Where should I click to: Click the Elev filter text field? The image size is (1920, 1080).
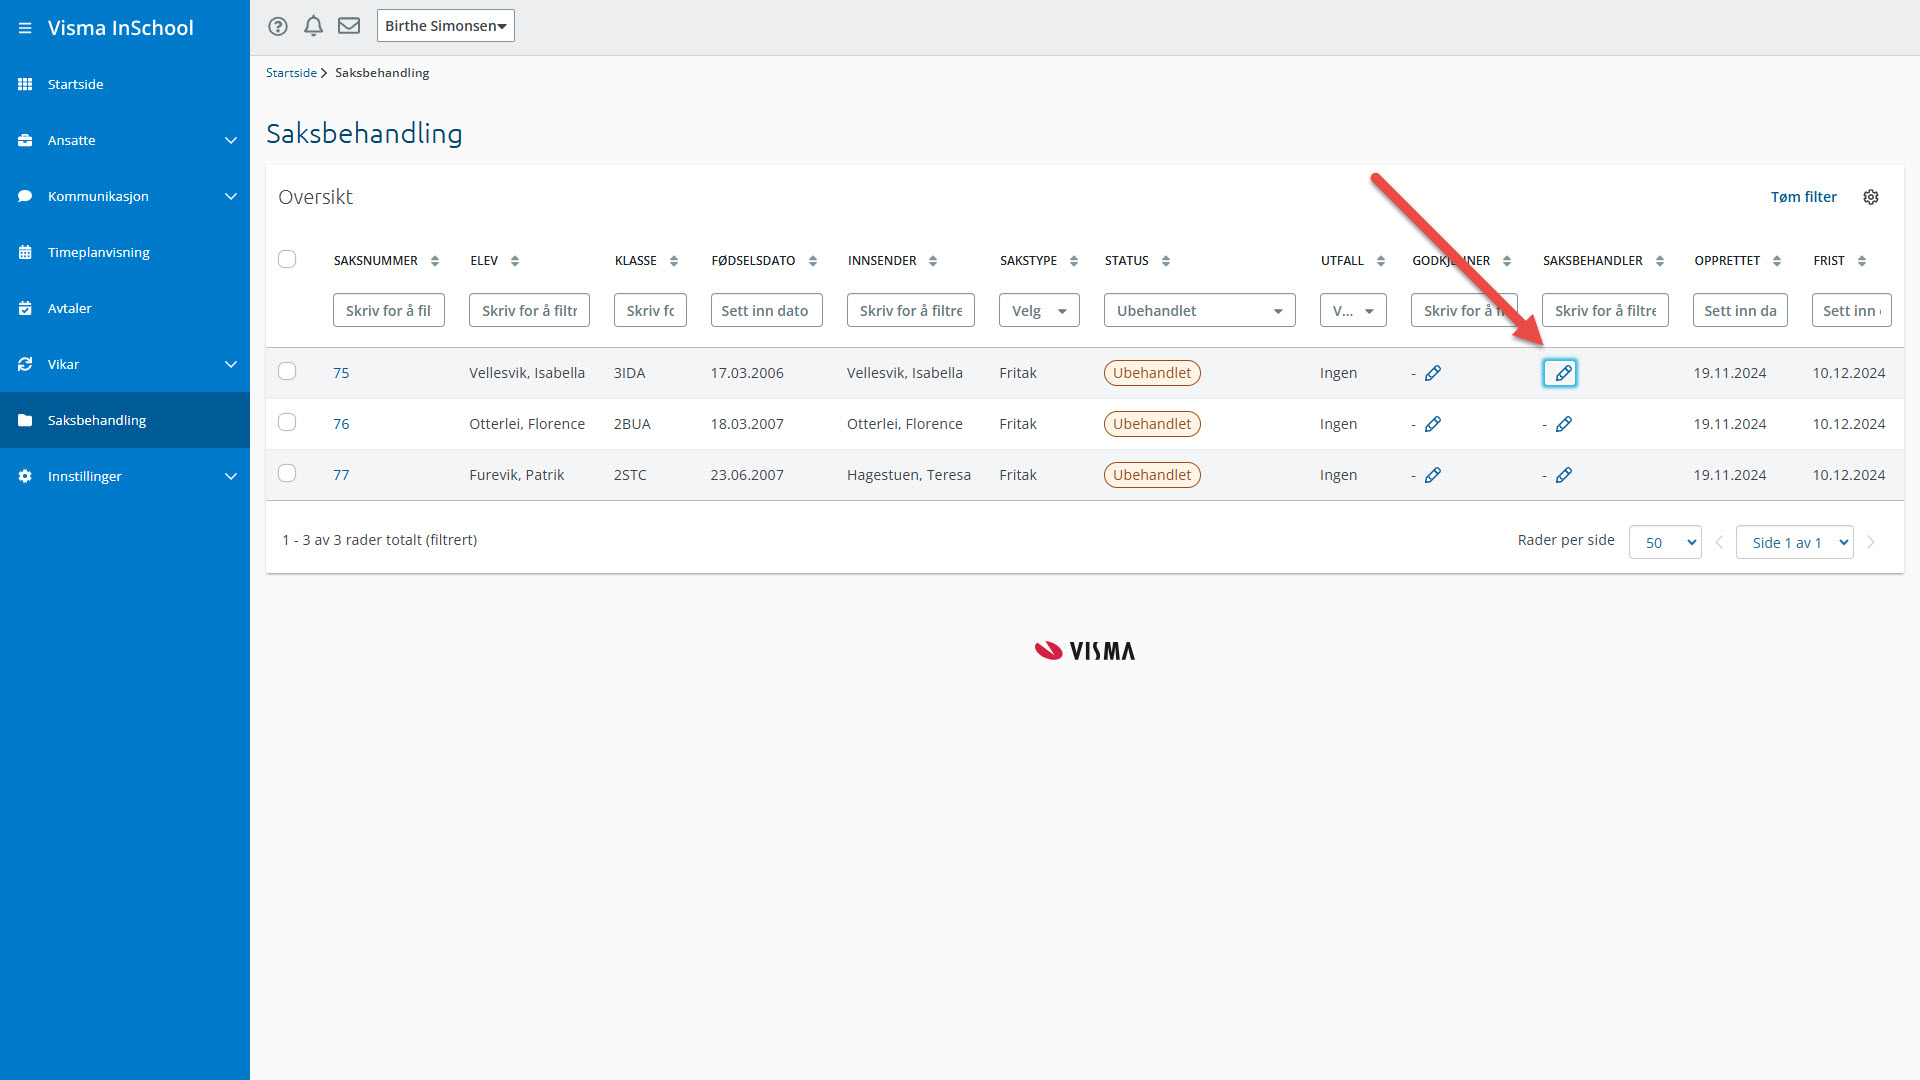tap(529, 311)
